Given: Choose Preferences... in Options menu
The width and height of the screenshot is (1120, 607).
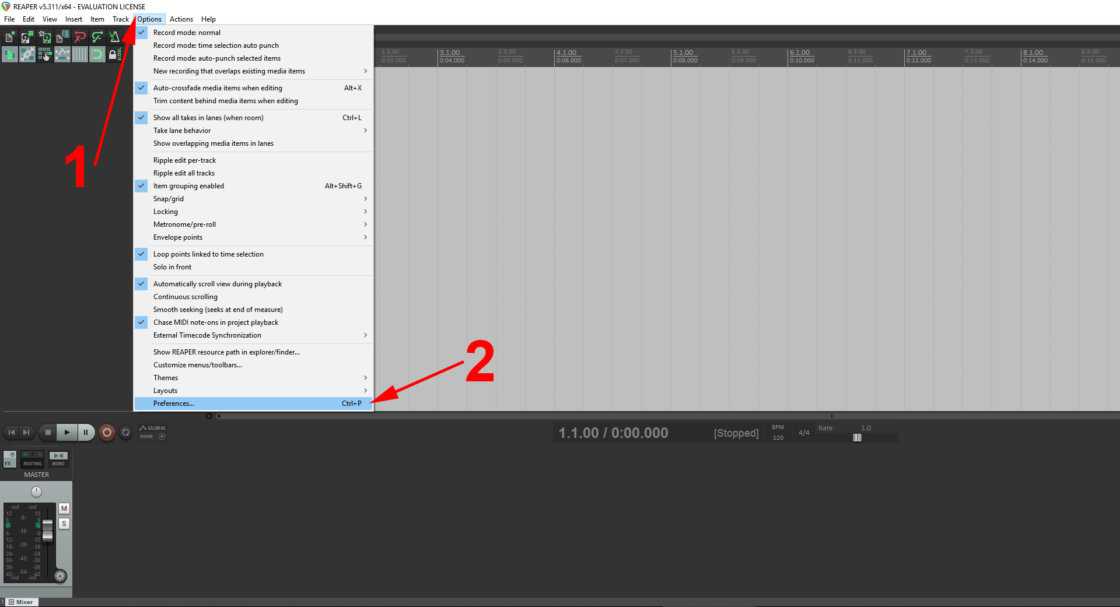Looking at the screenshot, I should point(253,403).
